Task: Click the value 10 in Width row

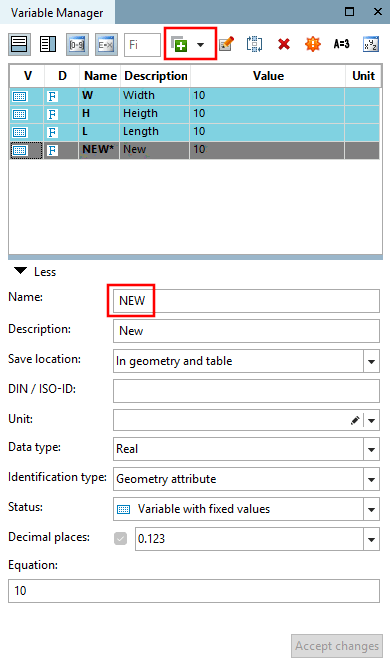Action: (x=267, y=96)
